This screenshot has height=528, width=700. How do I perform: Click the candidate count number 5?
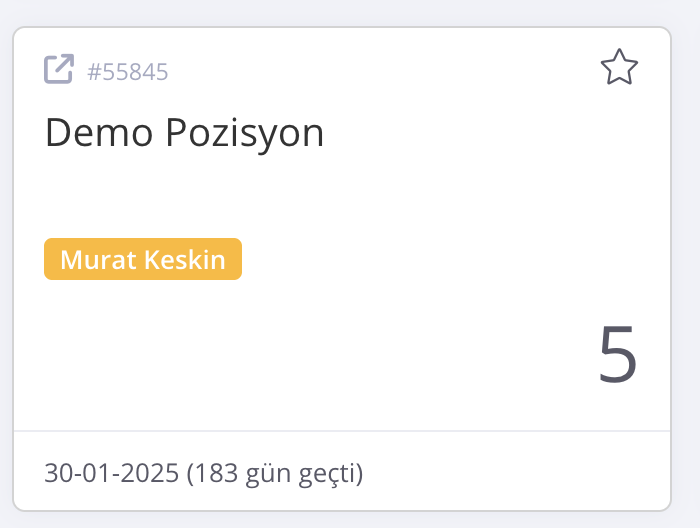tap(617, 356)
